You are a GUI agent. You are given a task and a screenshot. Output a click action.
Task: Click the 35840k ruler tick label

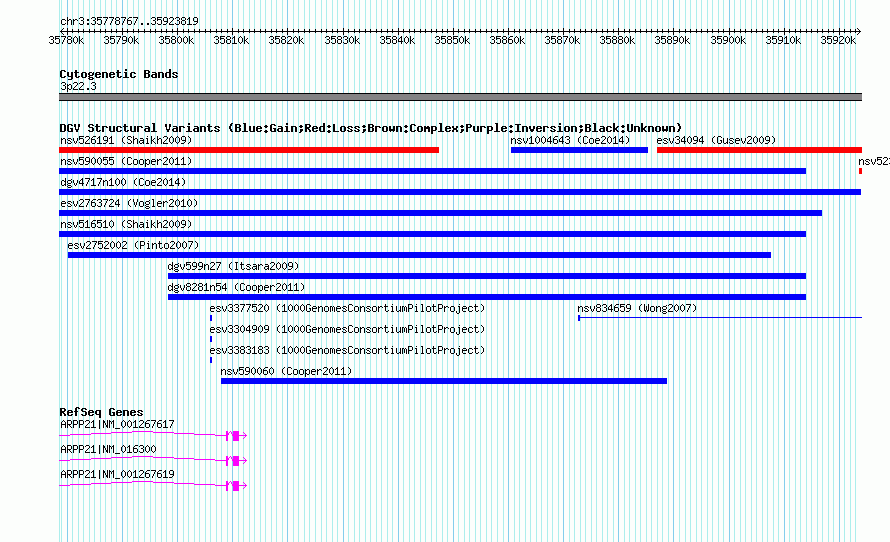[397, 40]
